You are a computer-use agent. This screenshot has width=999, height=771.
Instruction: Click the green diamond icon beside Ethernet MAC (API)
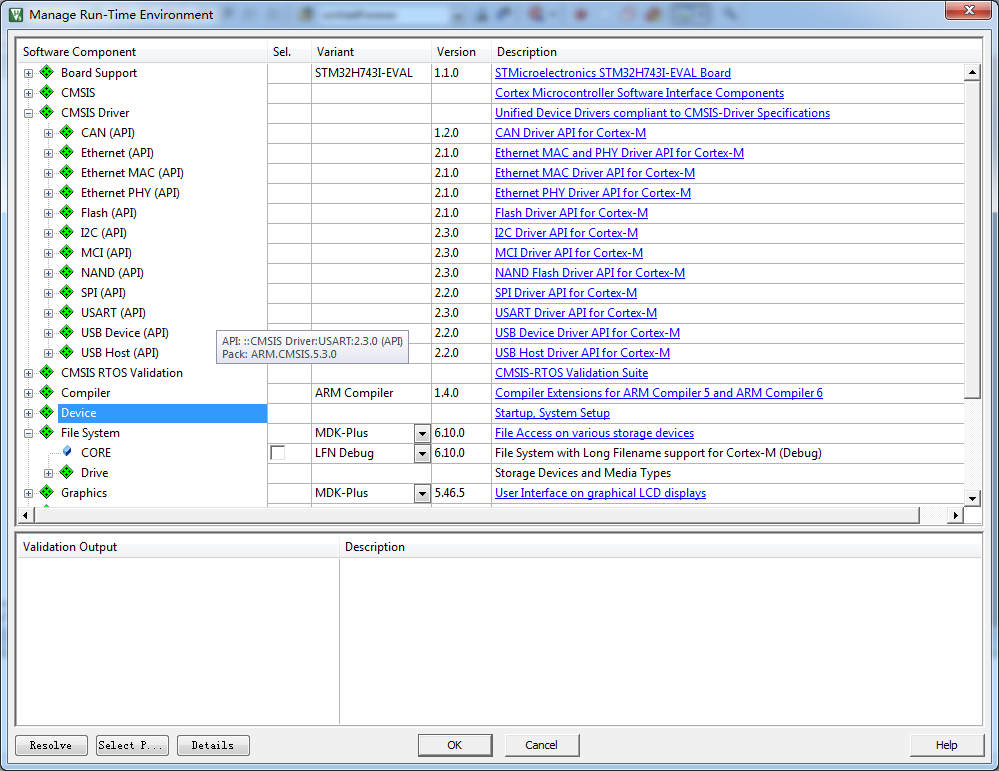click(67, 172)
